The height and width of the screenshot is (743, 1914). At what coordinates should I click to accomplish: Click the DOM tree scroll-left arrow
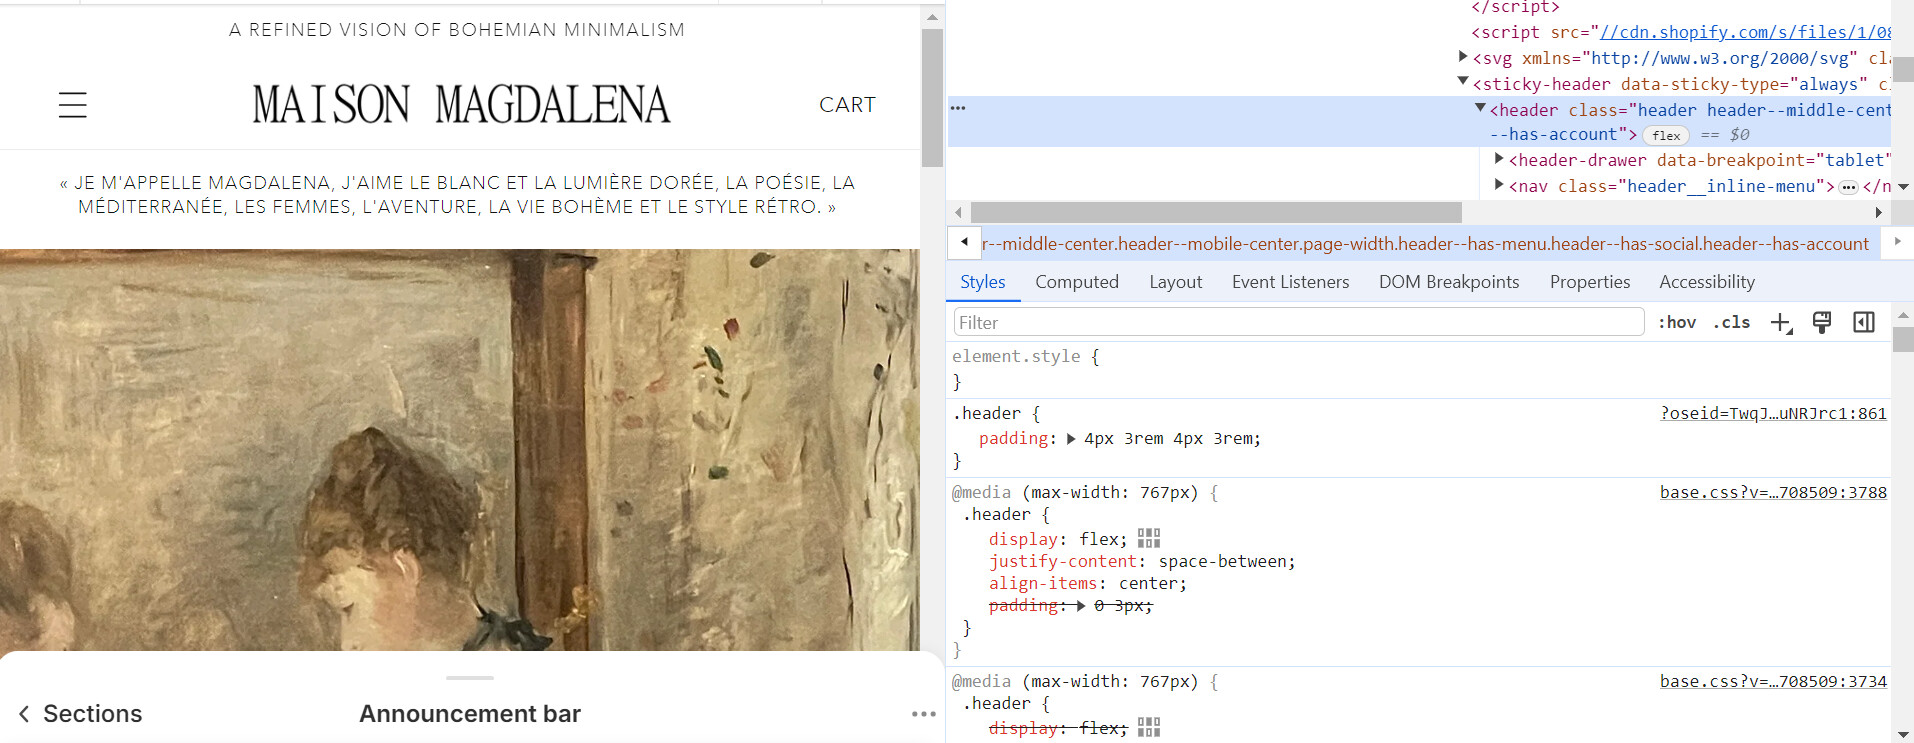coord(959,212)
